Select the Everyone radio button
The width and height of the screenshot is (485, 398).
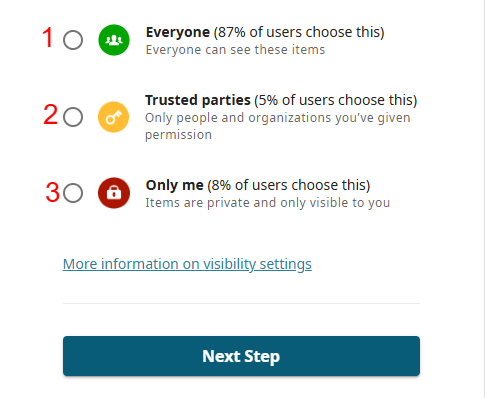click(x=73, y=40)
